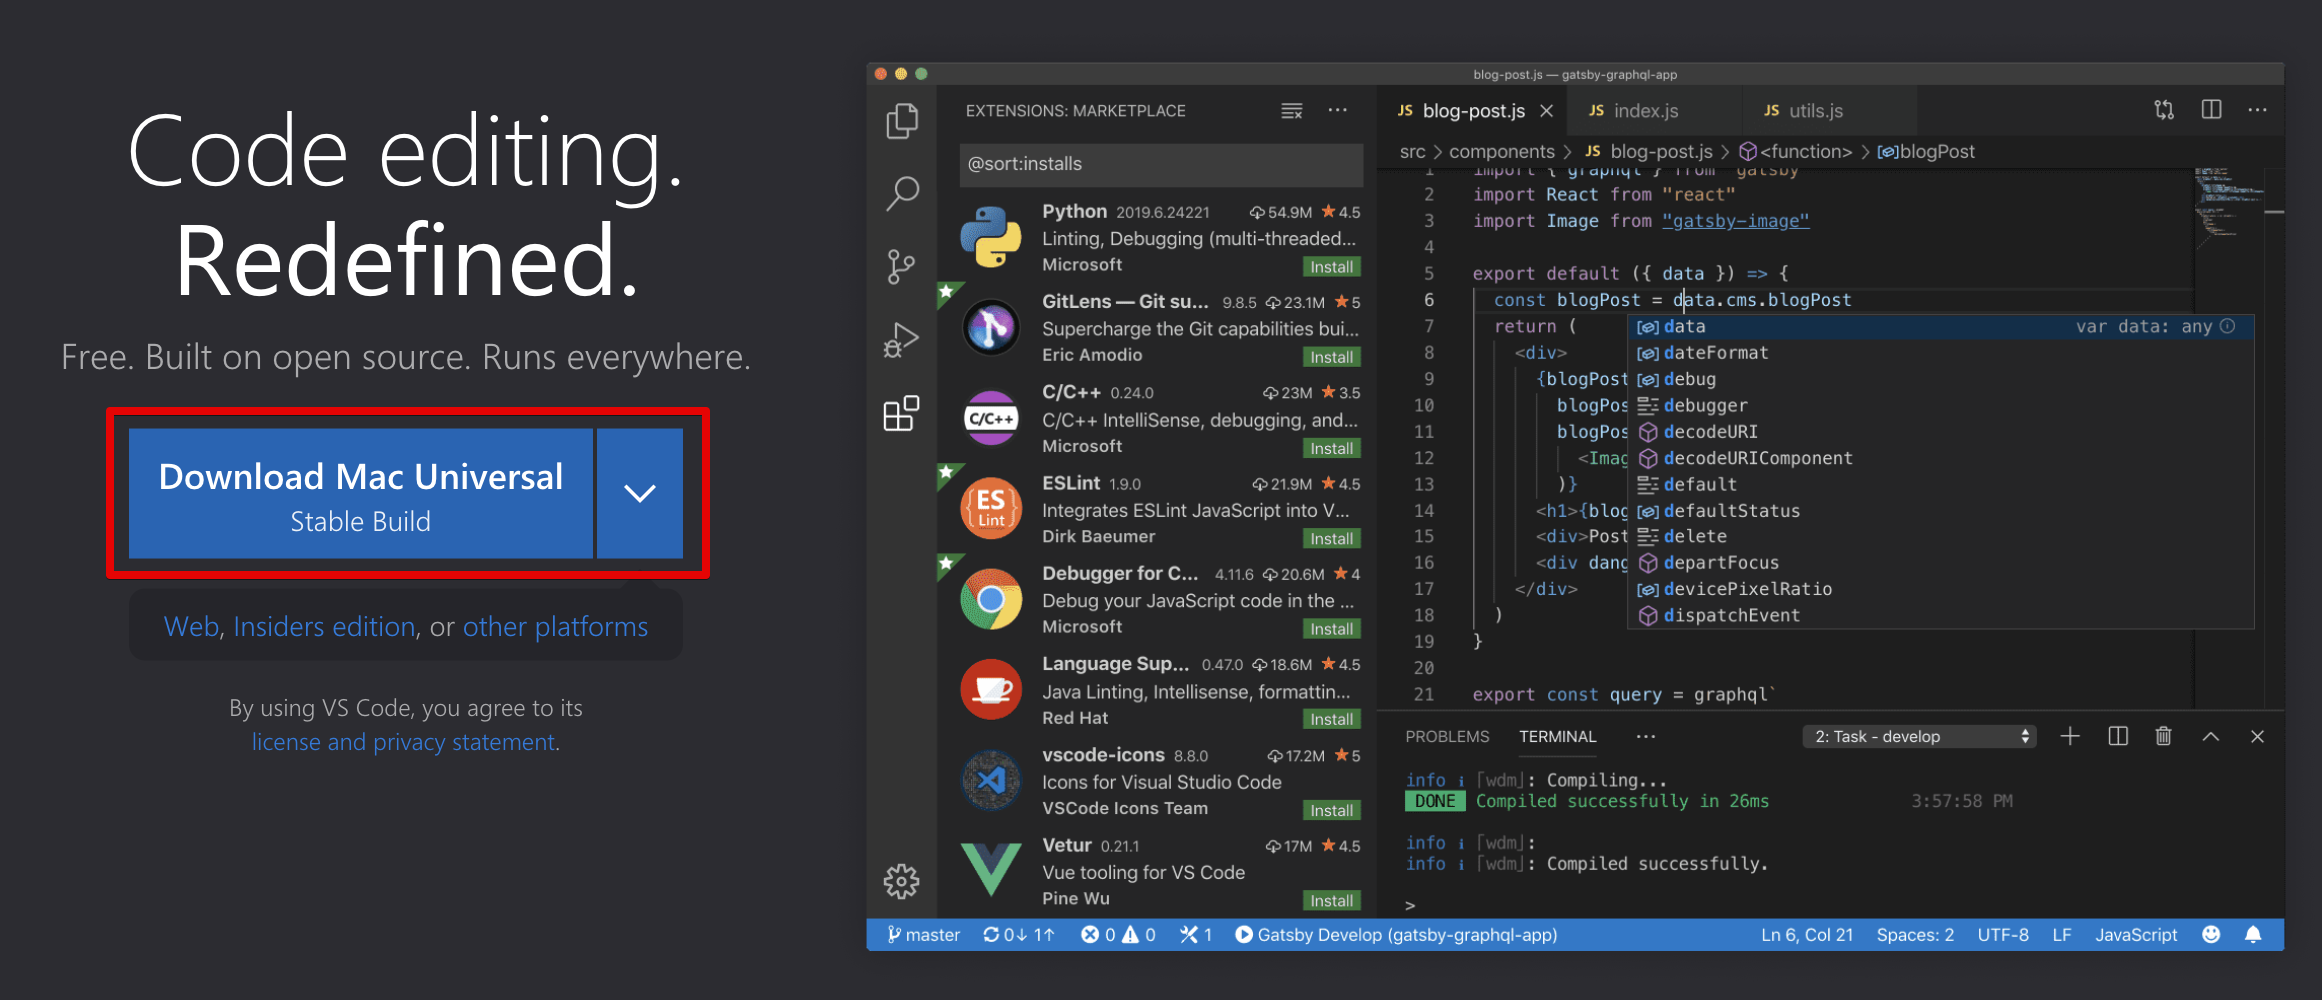
Task: Click UTF-8 encoding in status bar
Action: tap(2002, 934)
